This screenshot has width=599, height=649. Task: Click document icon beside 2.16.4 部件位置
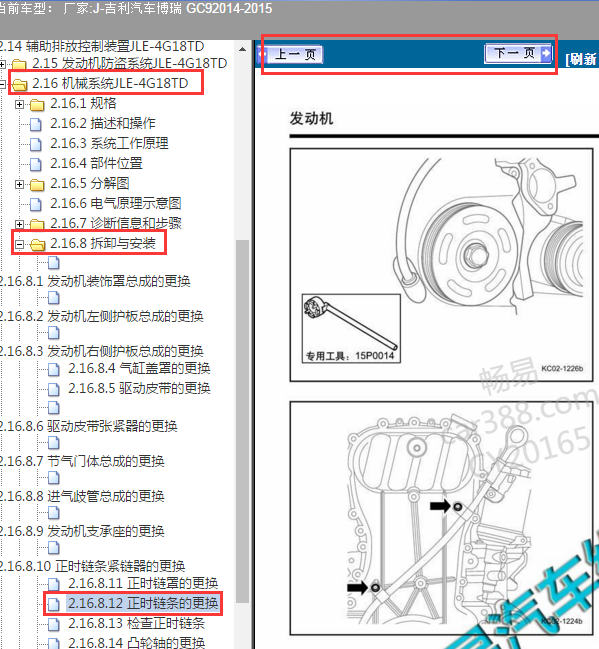36,164
